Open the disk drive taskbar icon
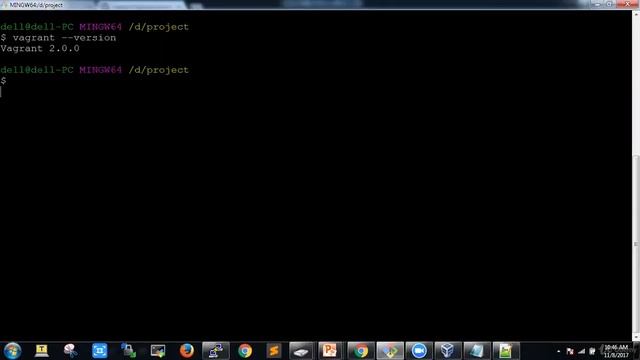 point(301,351)
